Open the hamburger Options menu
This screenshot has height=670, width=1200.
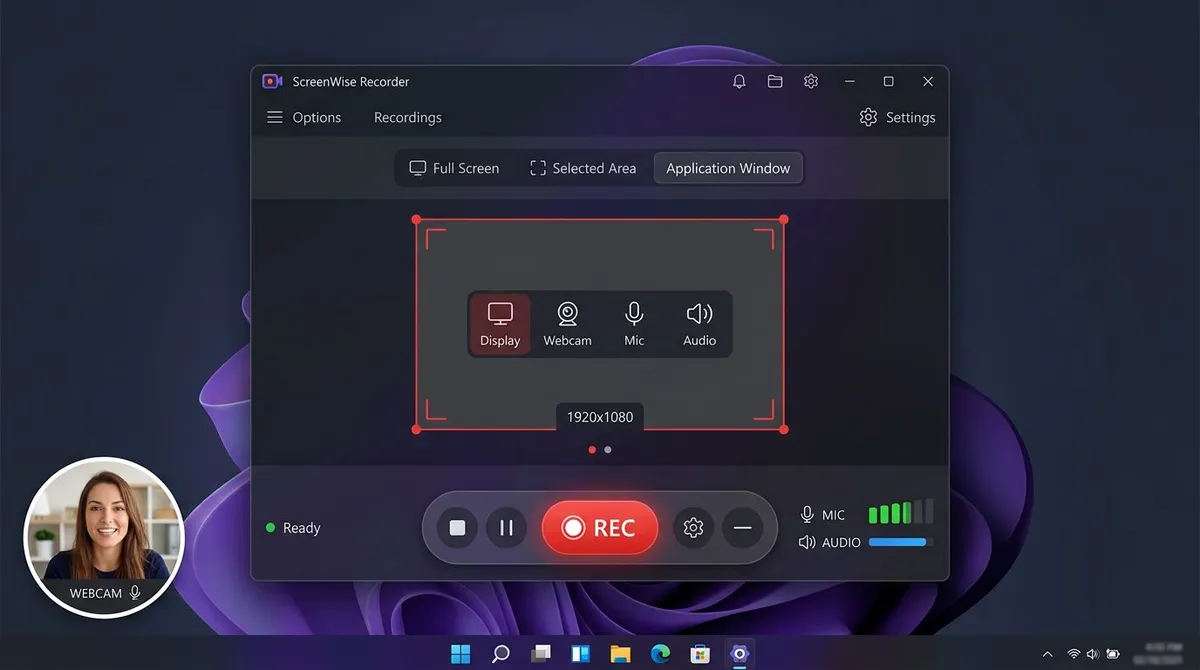[304, 117]
